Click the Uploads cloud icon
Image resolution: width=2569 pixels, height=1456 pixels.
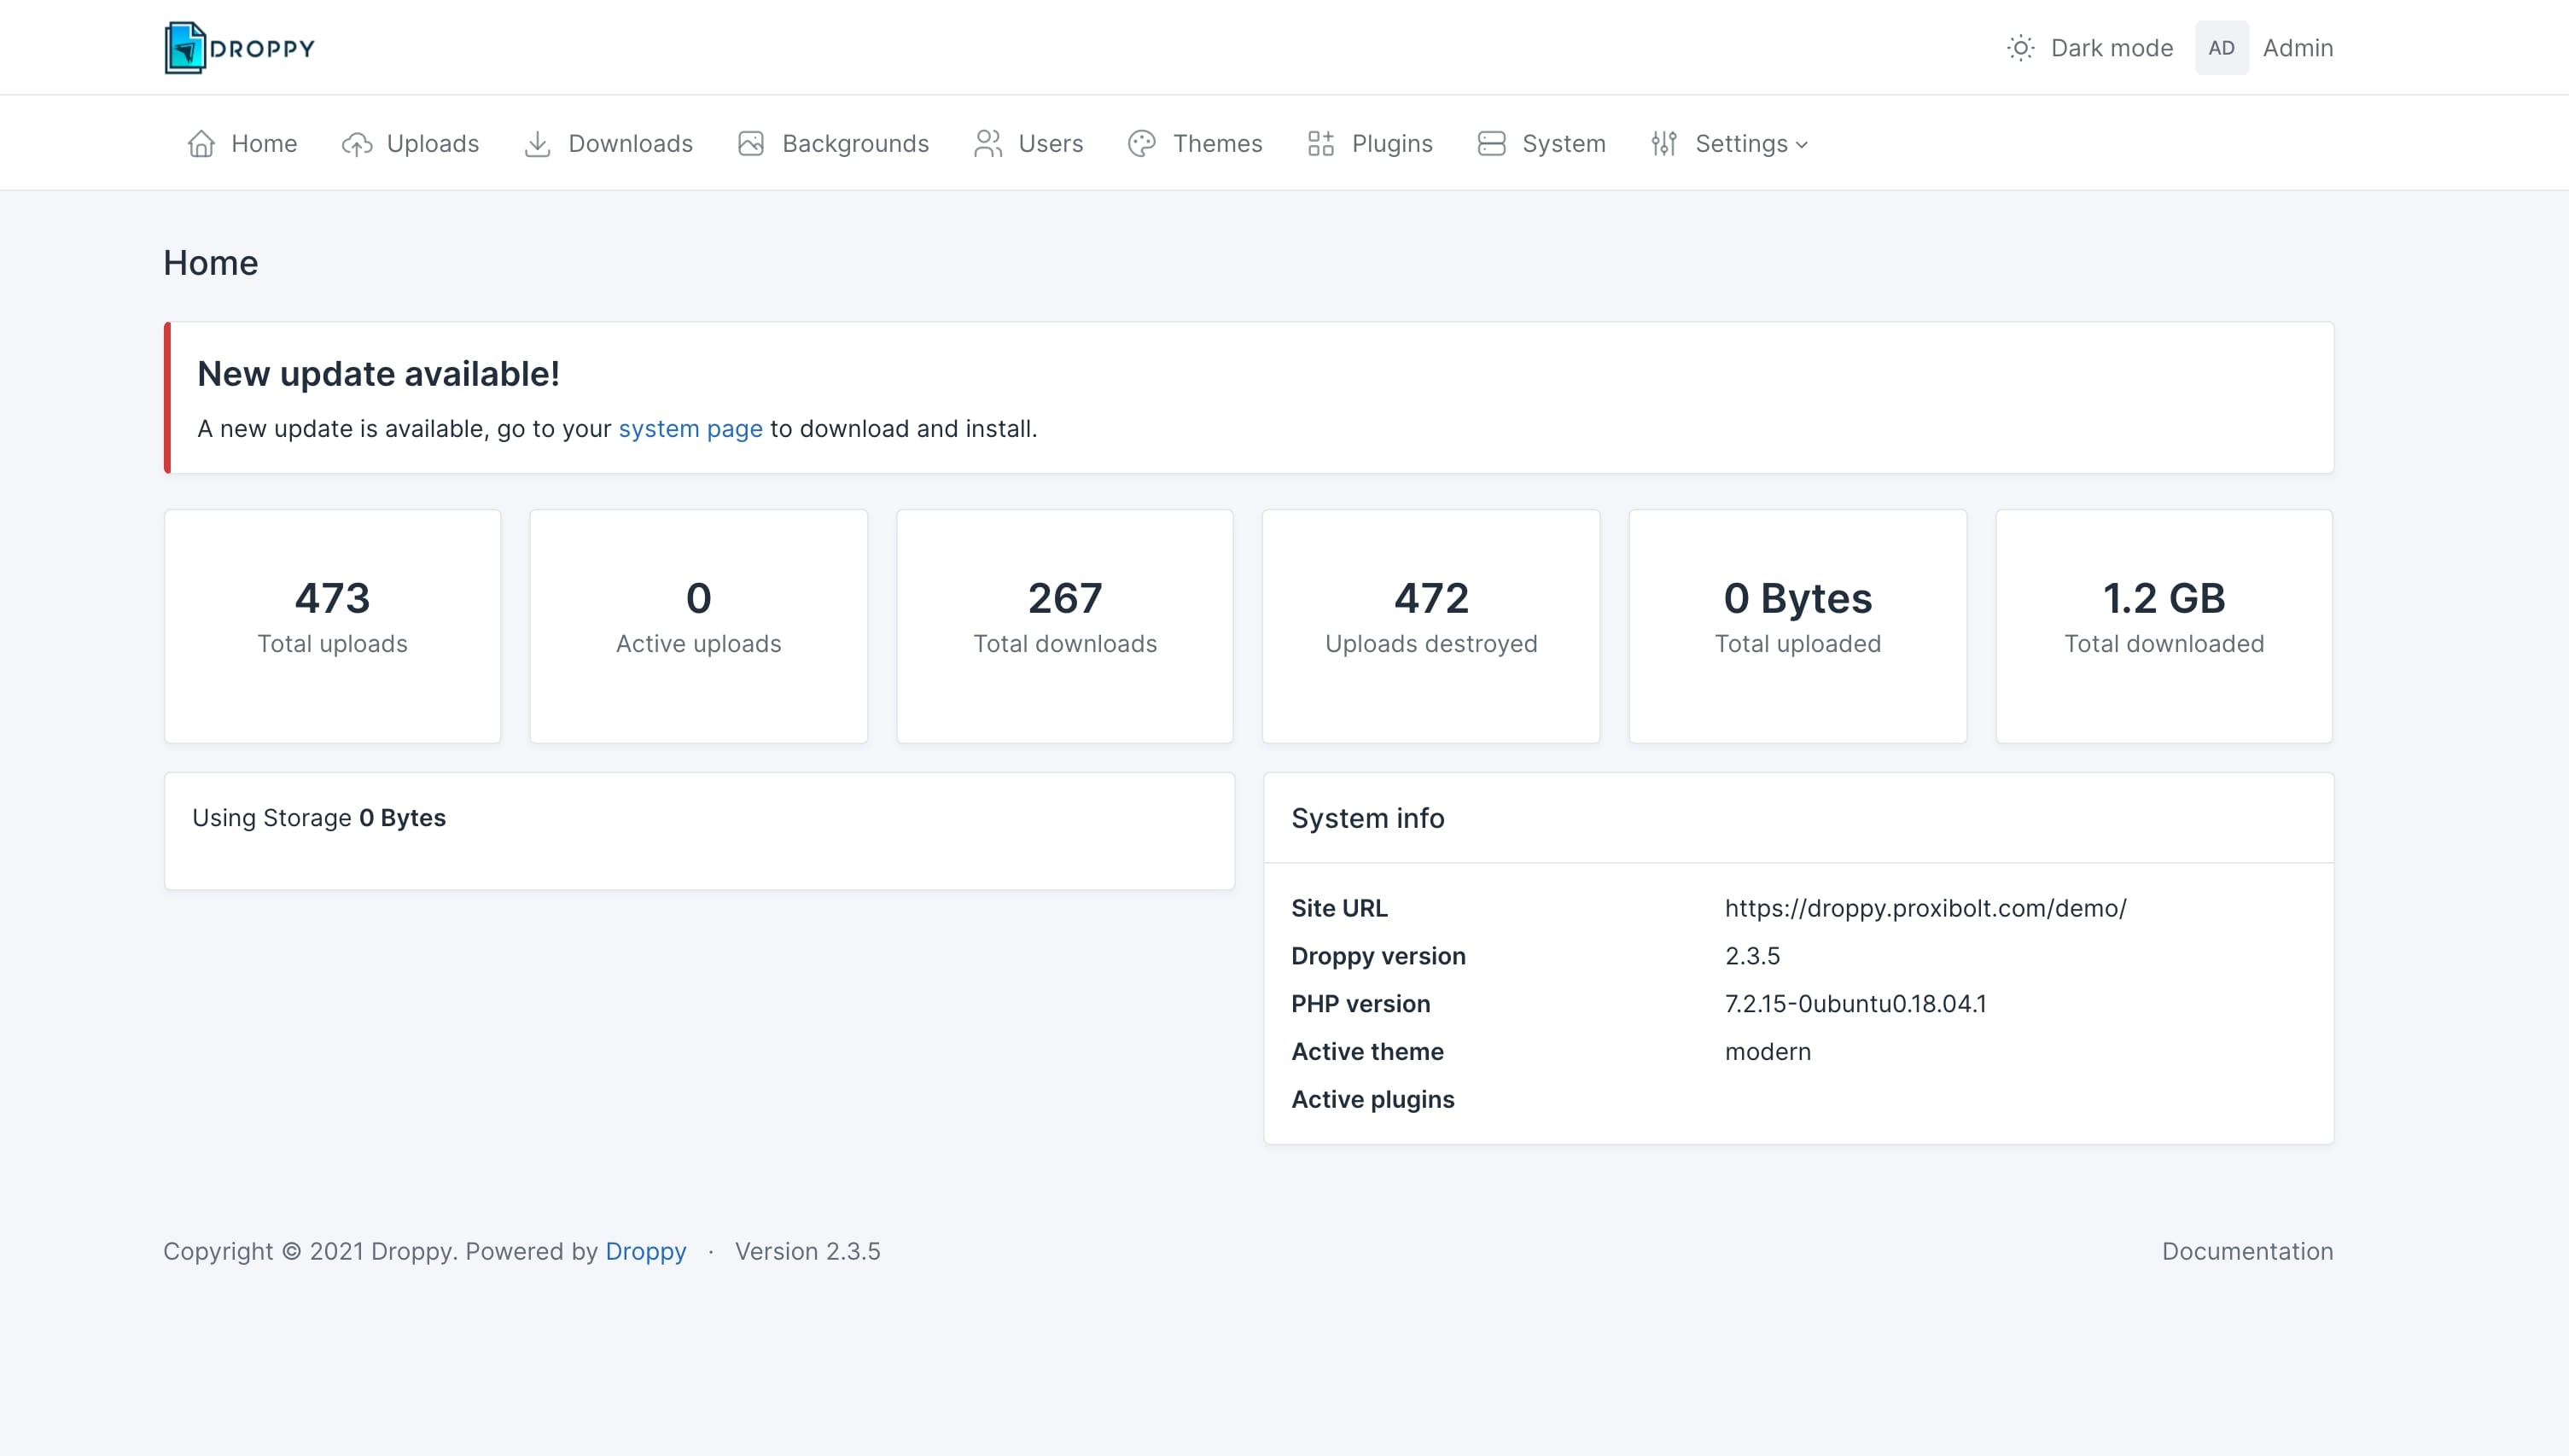[x=357, y=144]
